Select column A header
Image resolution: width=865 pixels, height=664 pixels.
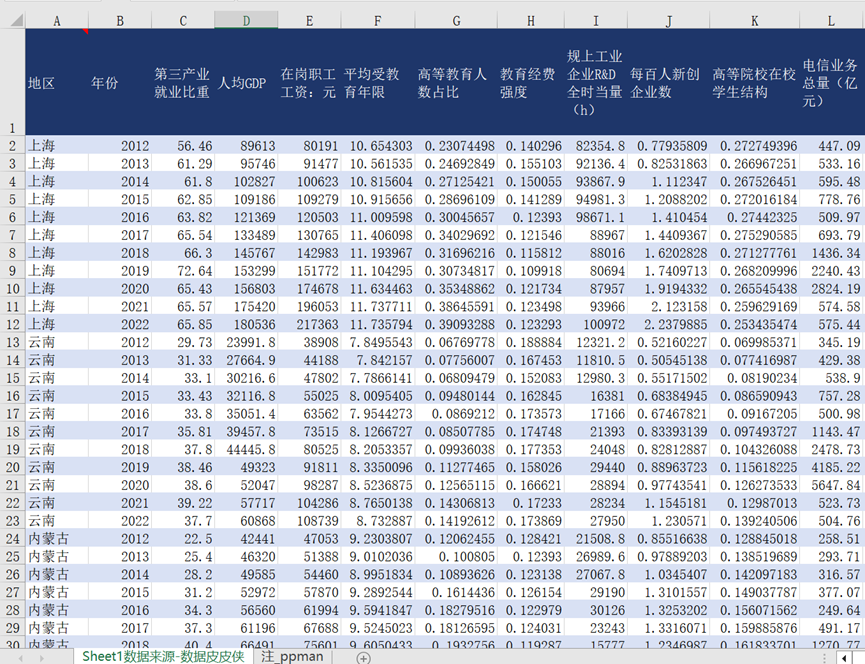(57, 21)
